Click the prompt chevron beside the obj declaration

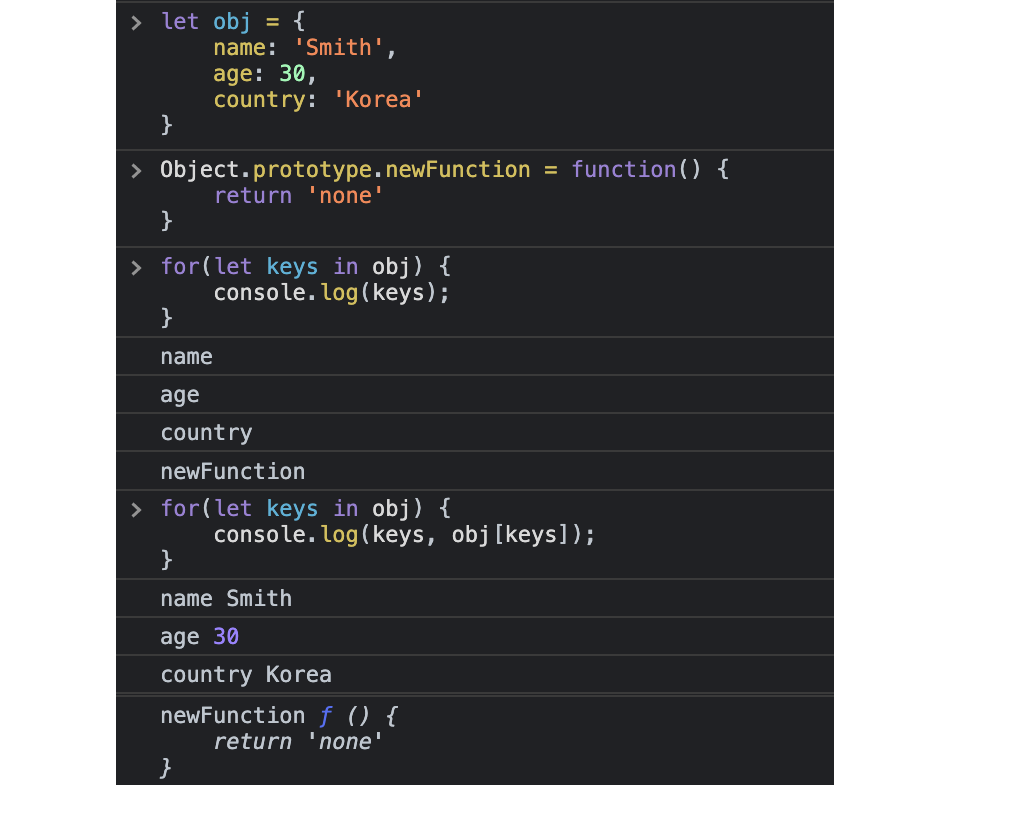point(135,21)
